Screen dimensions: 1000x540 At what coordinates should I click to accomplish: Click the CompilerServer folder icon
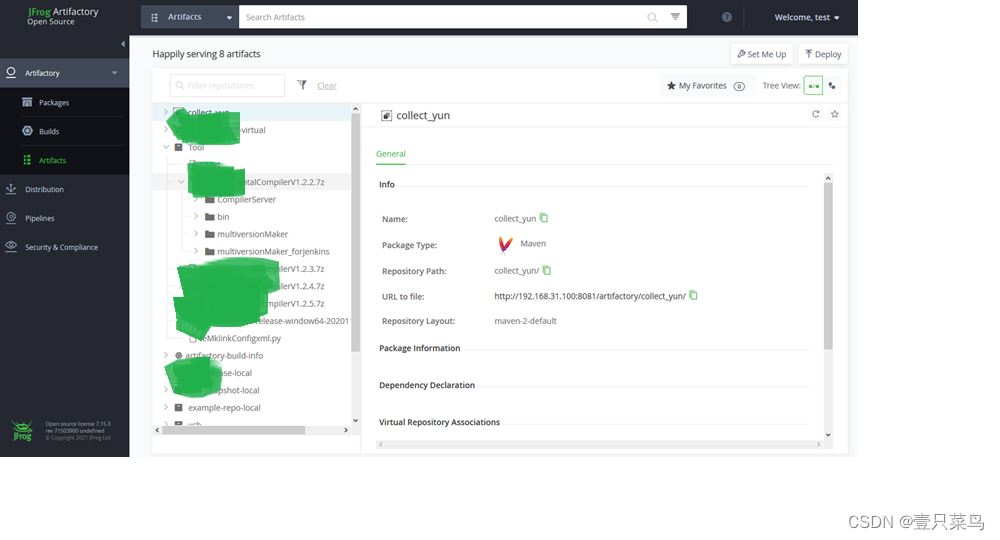tap(209, 200)
